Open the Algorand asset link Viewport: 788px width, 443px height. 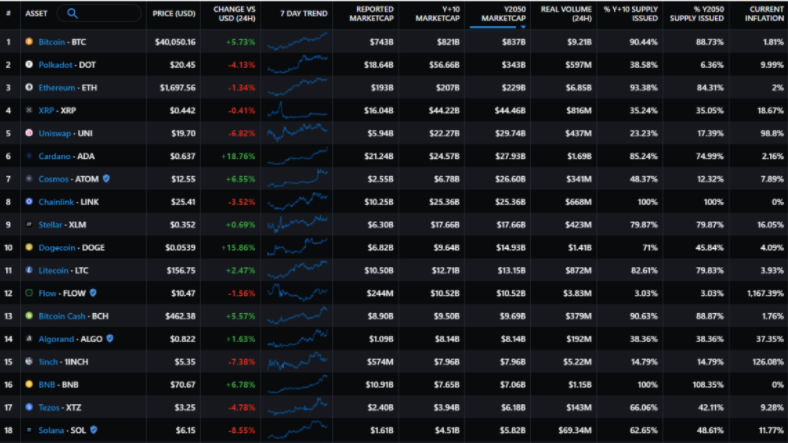pos(56,339)
